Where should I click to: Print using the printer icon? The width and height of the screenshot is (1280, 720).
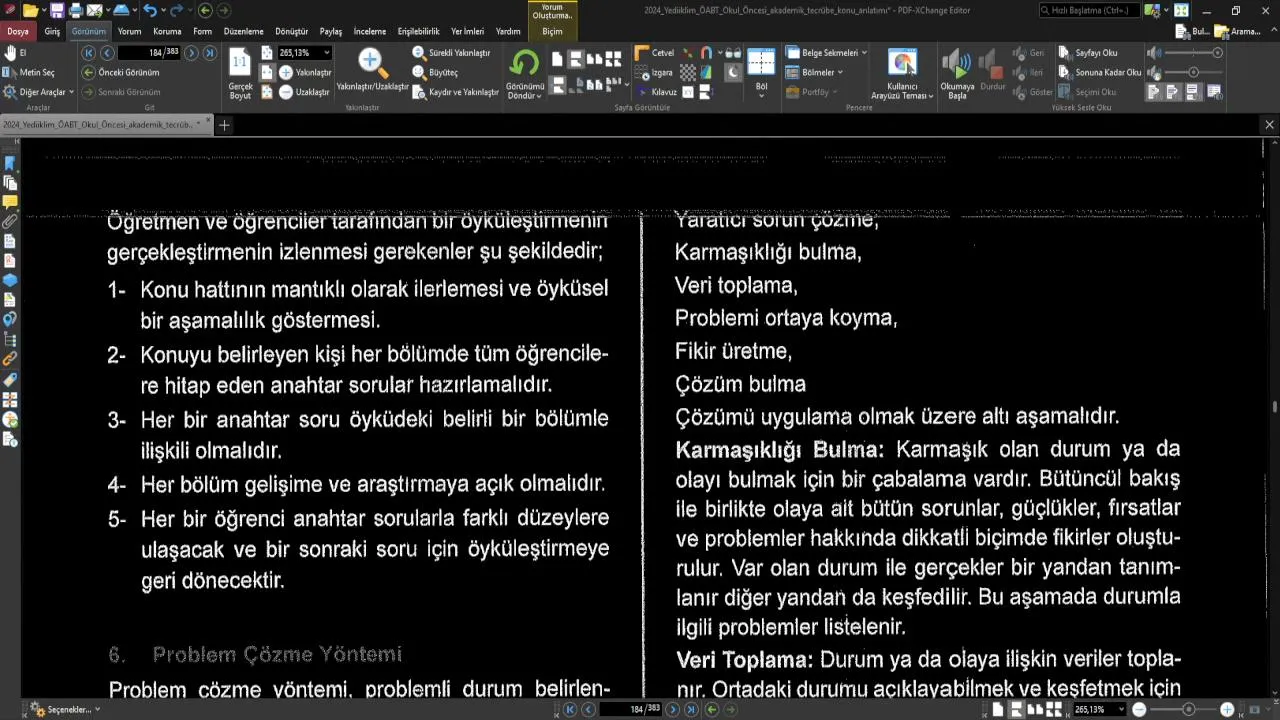pos(76,10)
